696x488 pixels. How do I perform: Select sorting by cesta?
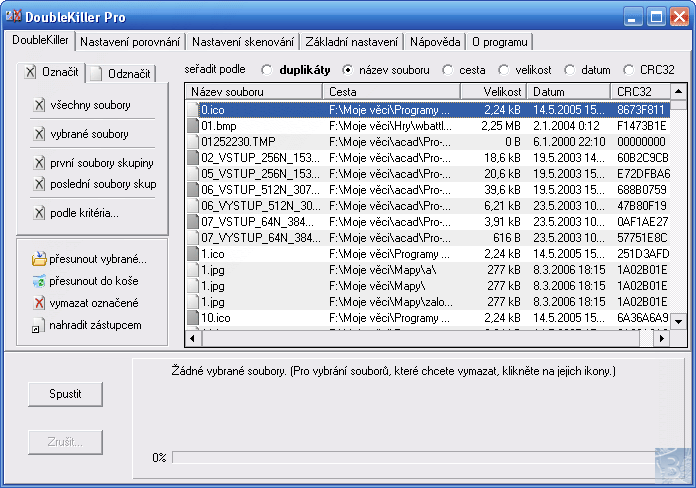tap(447, 70)
